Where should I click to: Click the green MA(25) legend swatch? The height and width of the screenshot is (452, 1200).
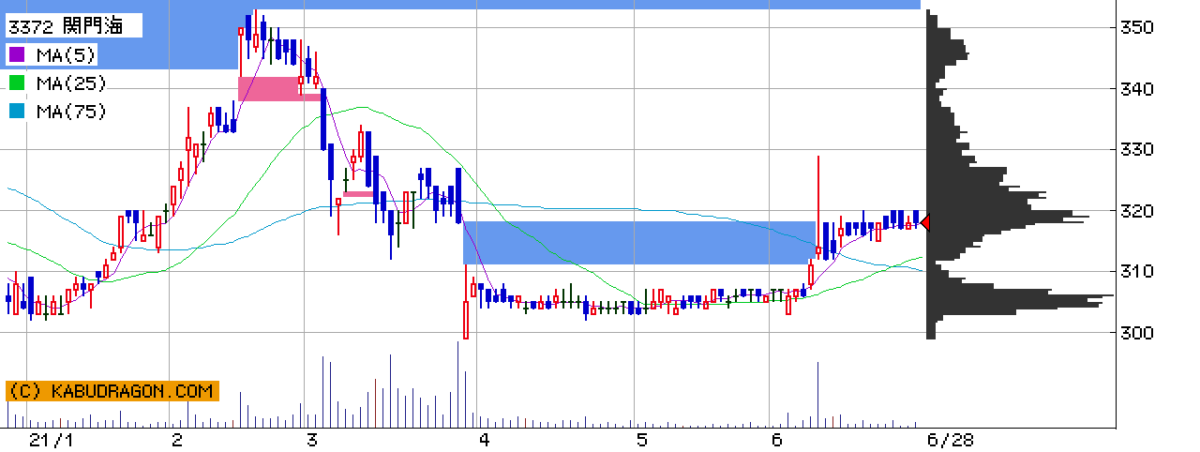click(x=15, y=84)
